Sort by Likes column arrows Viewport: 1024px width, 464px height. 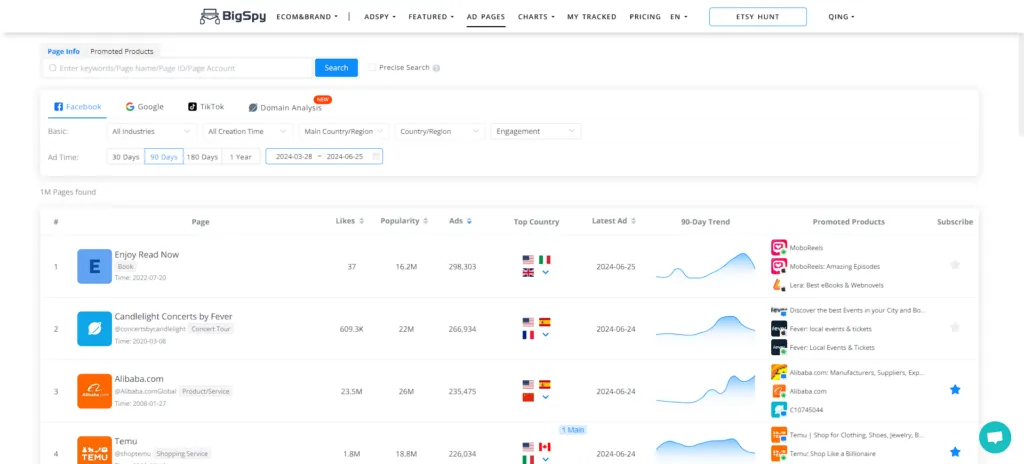[362, 222]
